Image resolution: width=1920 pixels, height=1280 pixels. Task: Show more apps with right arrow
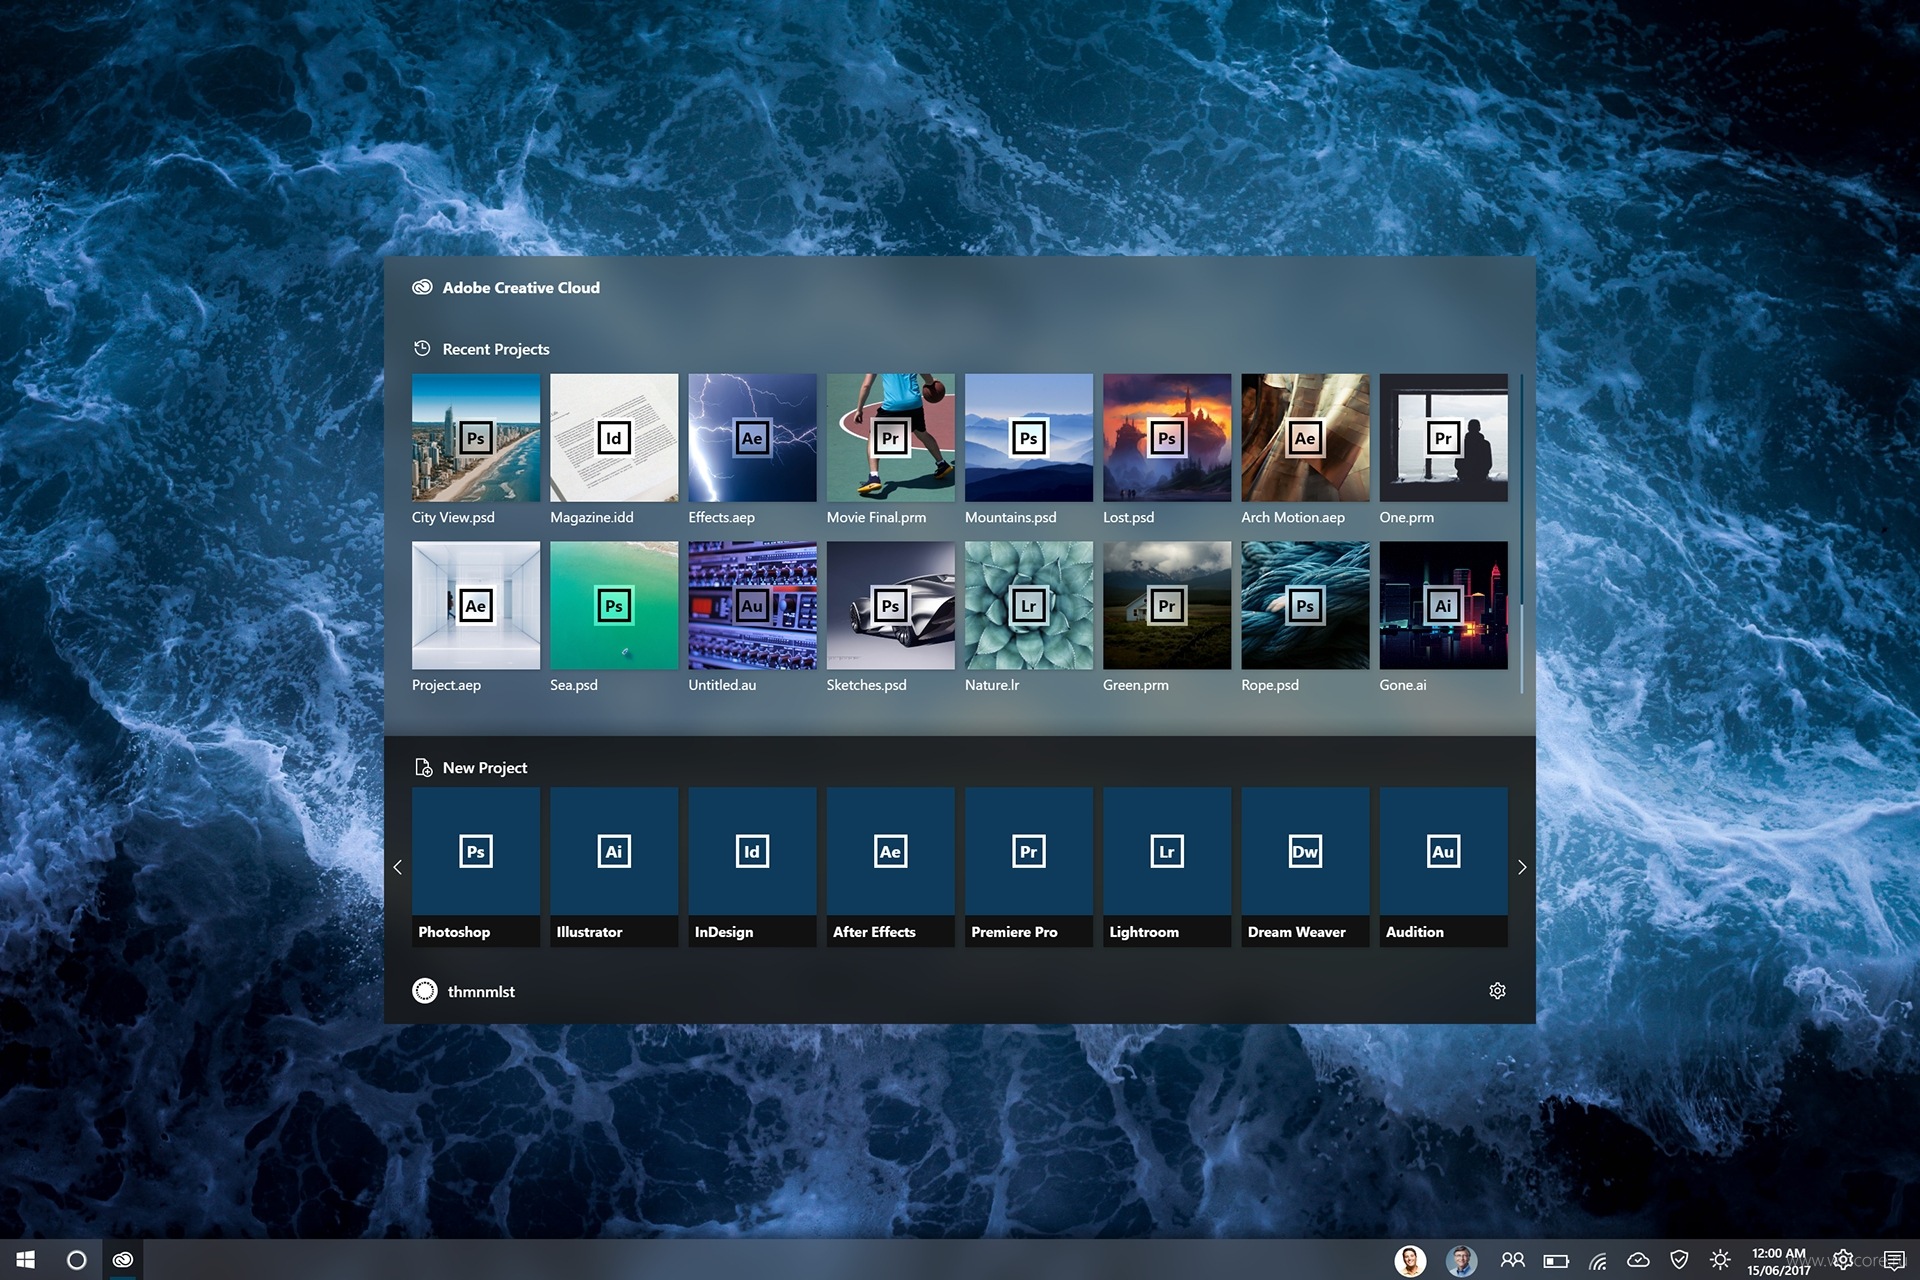(x=1522, y=867)
